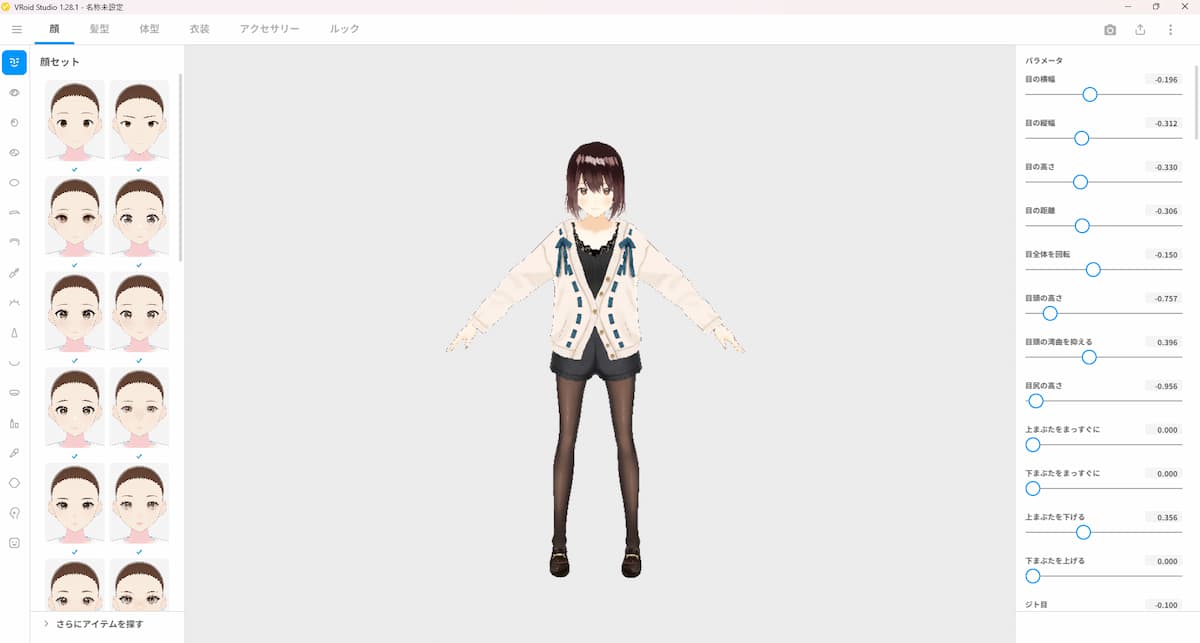Click the export/share icon near top right
This screenshot has height=643, width=1200.
click(x=1140, y=30)
